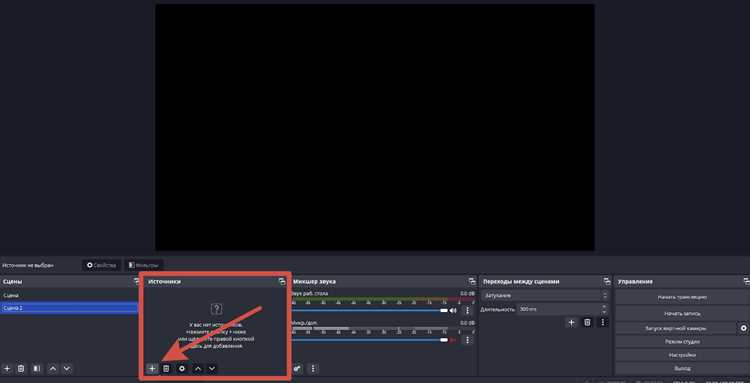Click the Микшер звука panel title
Image resolution: width=750 pixels, height=383 pixels.
314,282
